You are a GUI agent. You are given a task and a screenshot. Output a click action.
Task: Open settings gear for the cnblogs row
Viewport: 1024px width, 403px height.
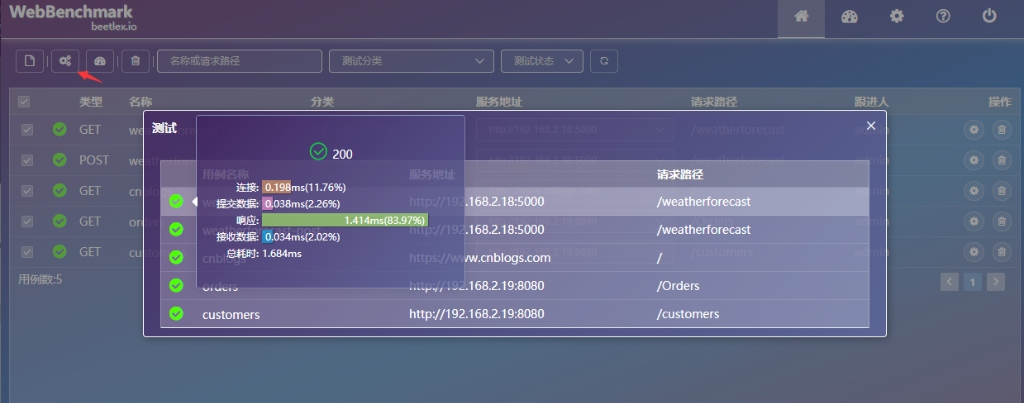(974, 191)
